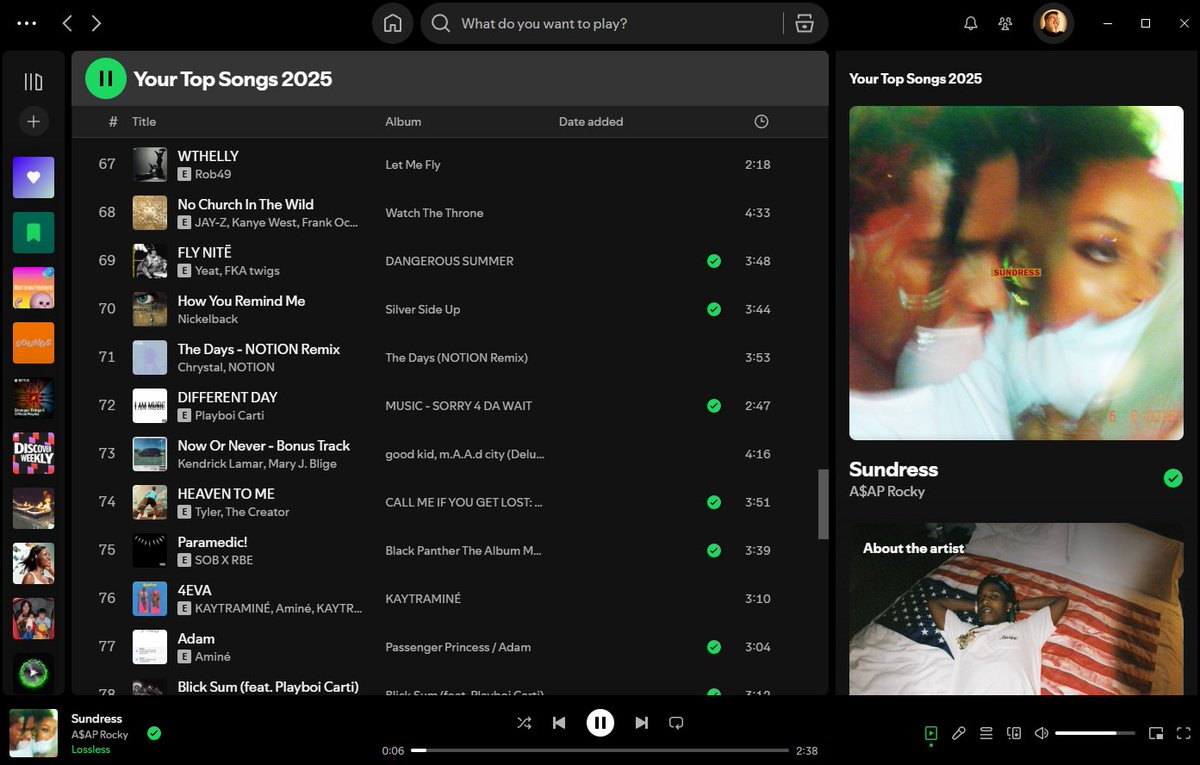Toggle saved checkmark for How You Remind Me
The height and width of the screenshot is (765, 1200).
(713, 309)
